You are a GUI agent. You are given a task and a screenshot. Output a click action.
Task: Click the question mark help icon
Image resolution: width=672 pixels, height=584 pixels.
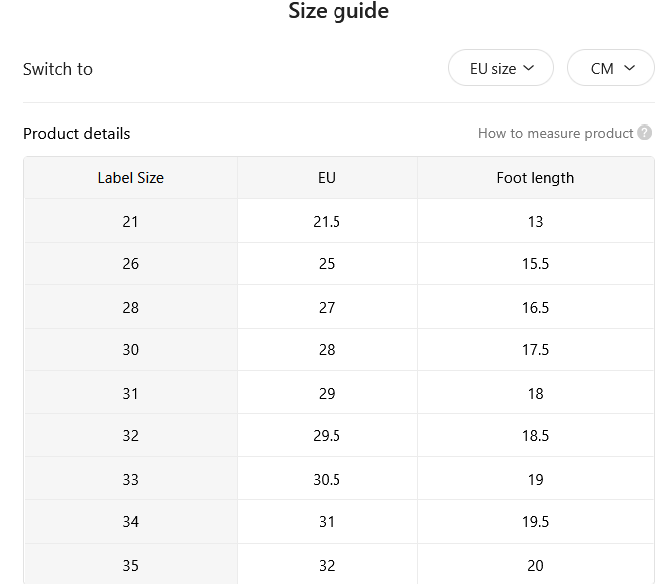point(644,133)
